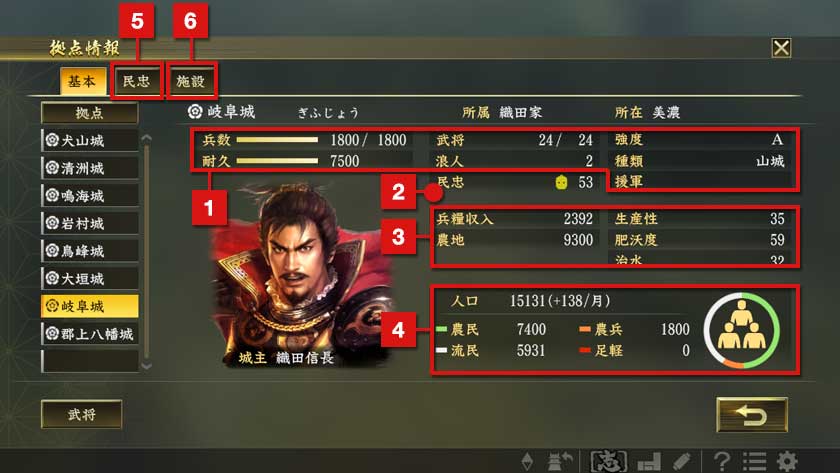Select 清洲城 in the castle list
This screenshot has width=840, height=473.
(89, 168)
